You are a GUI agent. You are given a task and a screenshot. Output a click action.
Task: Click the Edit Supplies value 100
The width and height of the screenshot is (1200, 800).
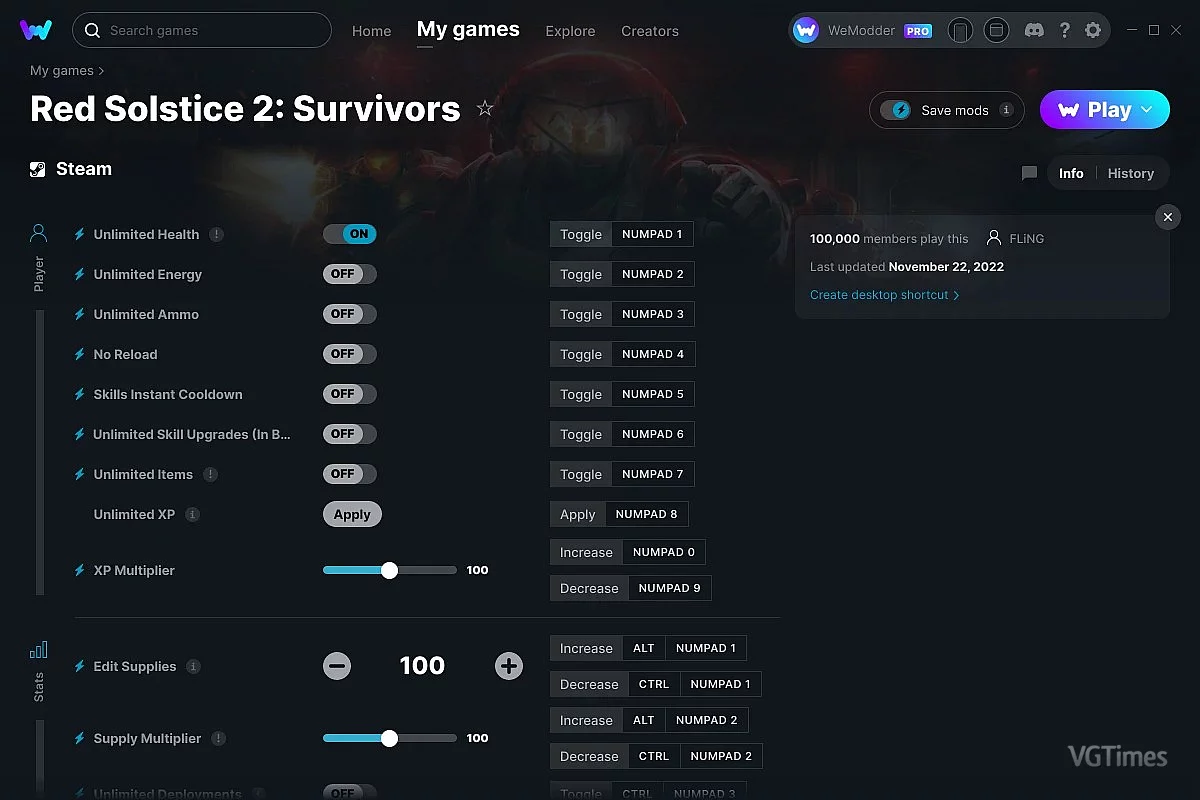click(x=422, y=666)
